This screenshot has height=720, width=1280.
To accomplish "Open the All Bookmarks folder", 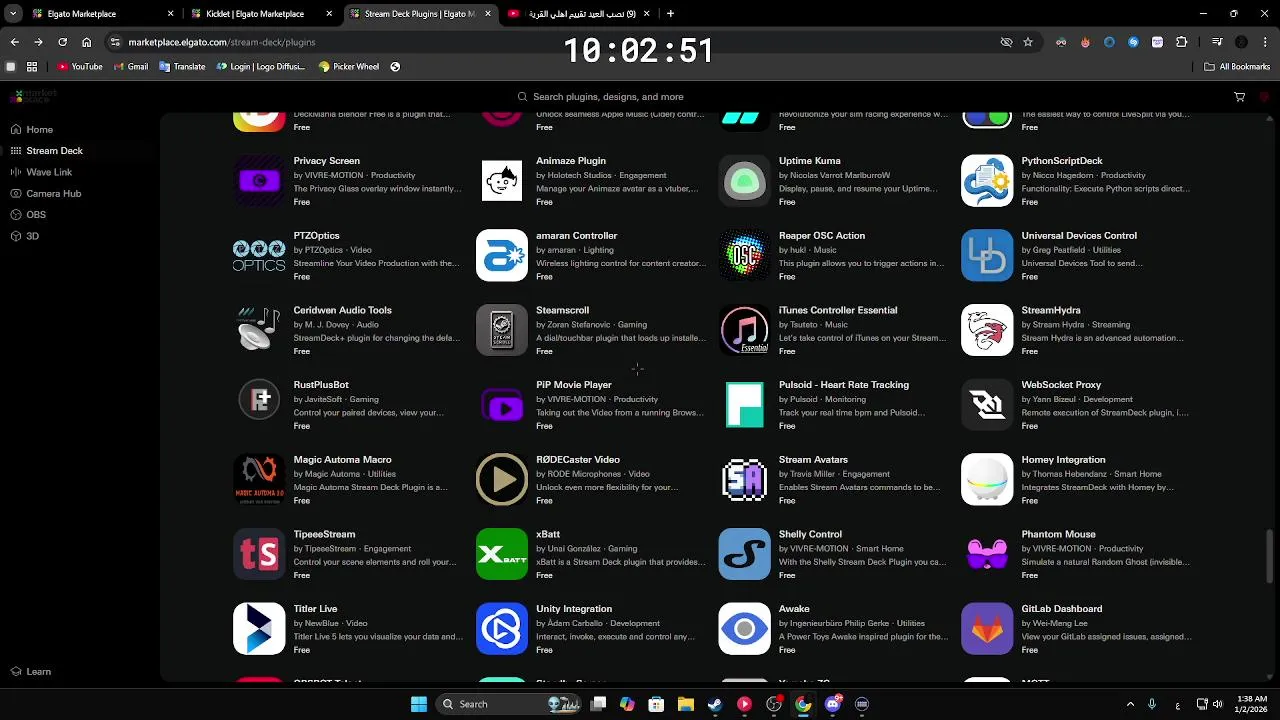I will pyautogui.click(x=1237, y=67).
